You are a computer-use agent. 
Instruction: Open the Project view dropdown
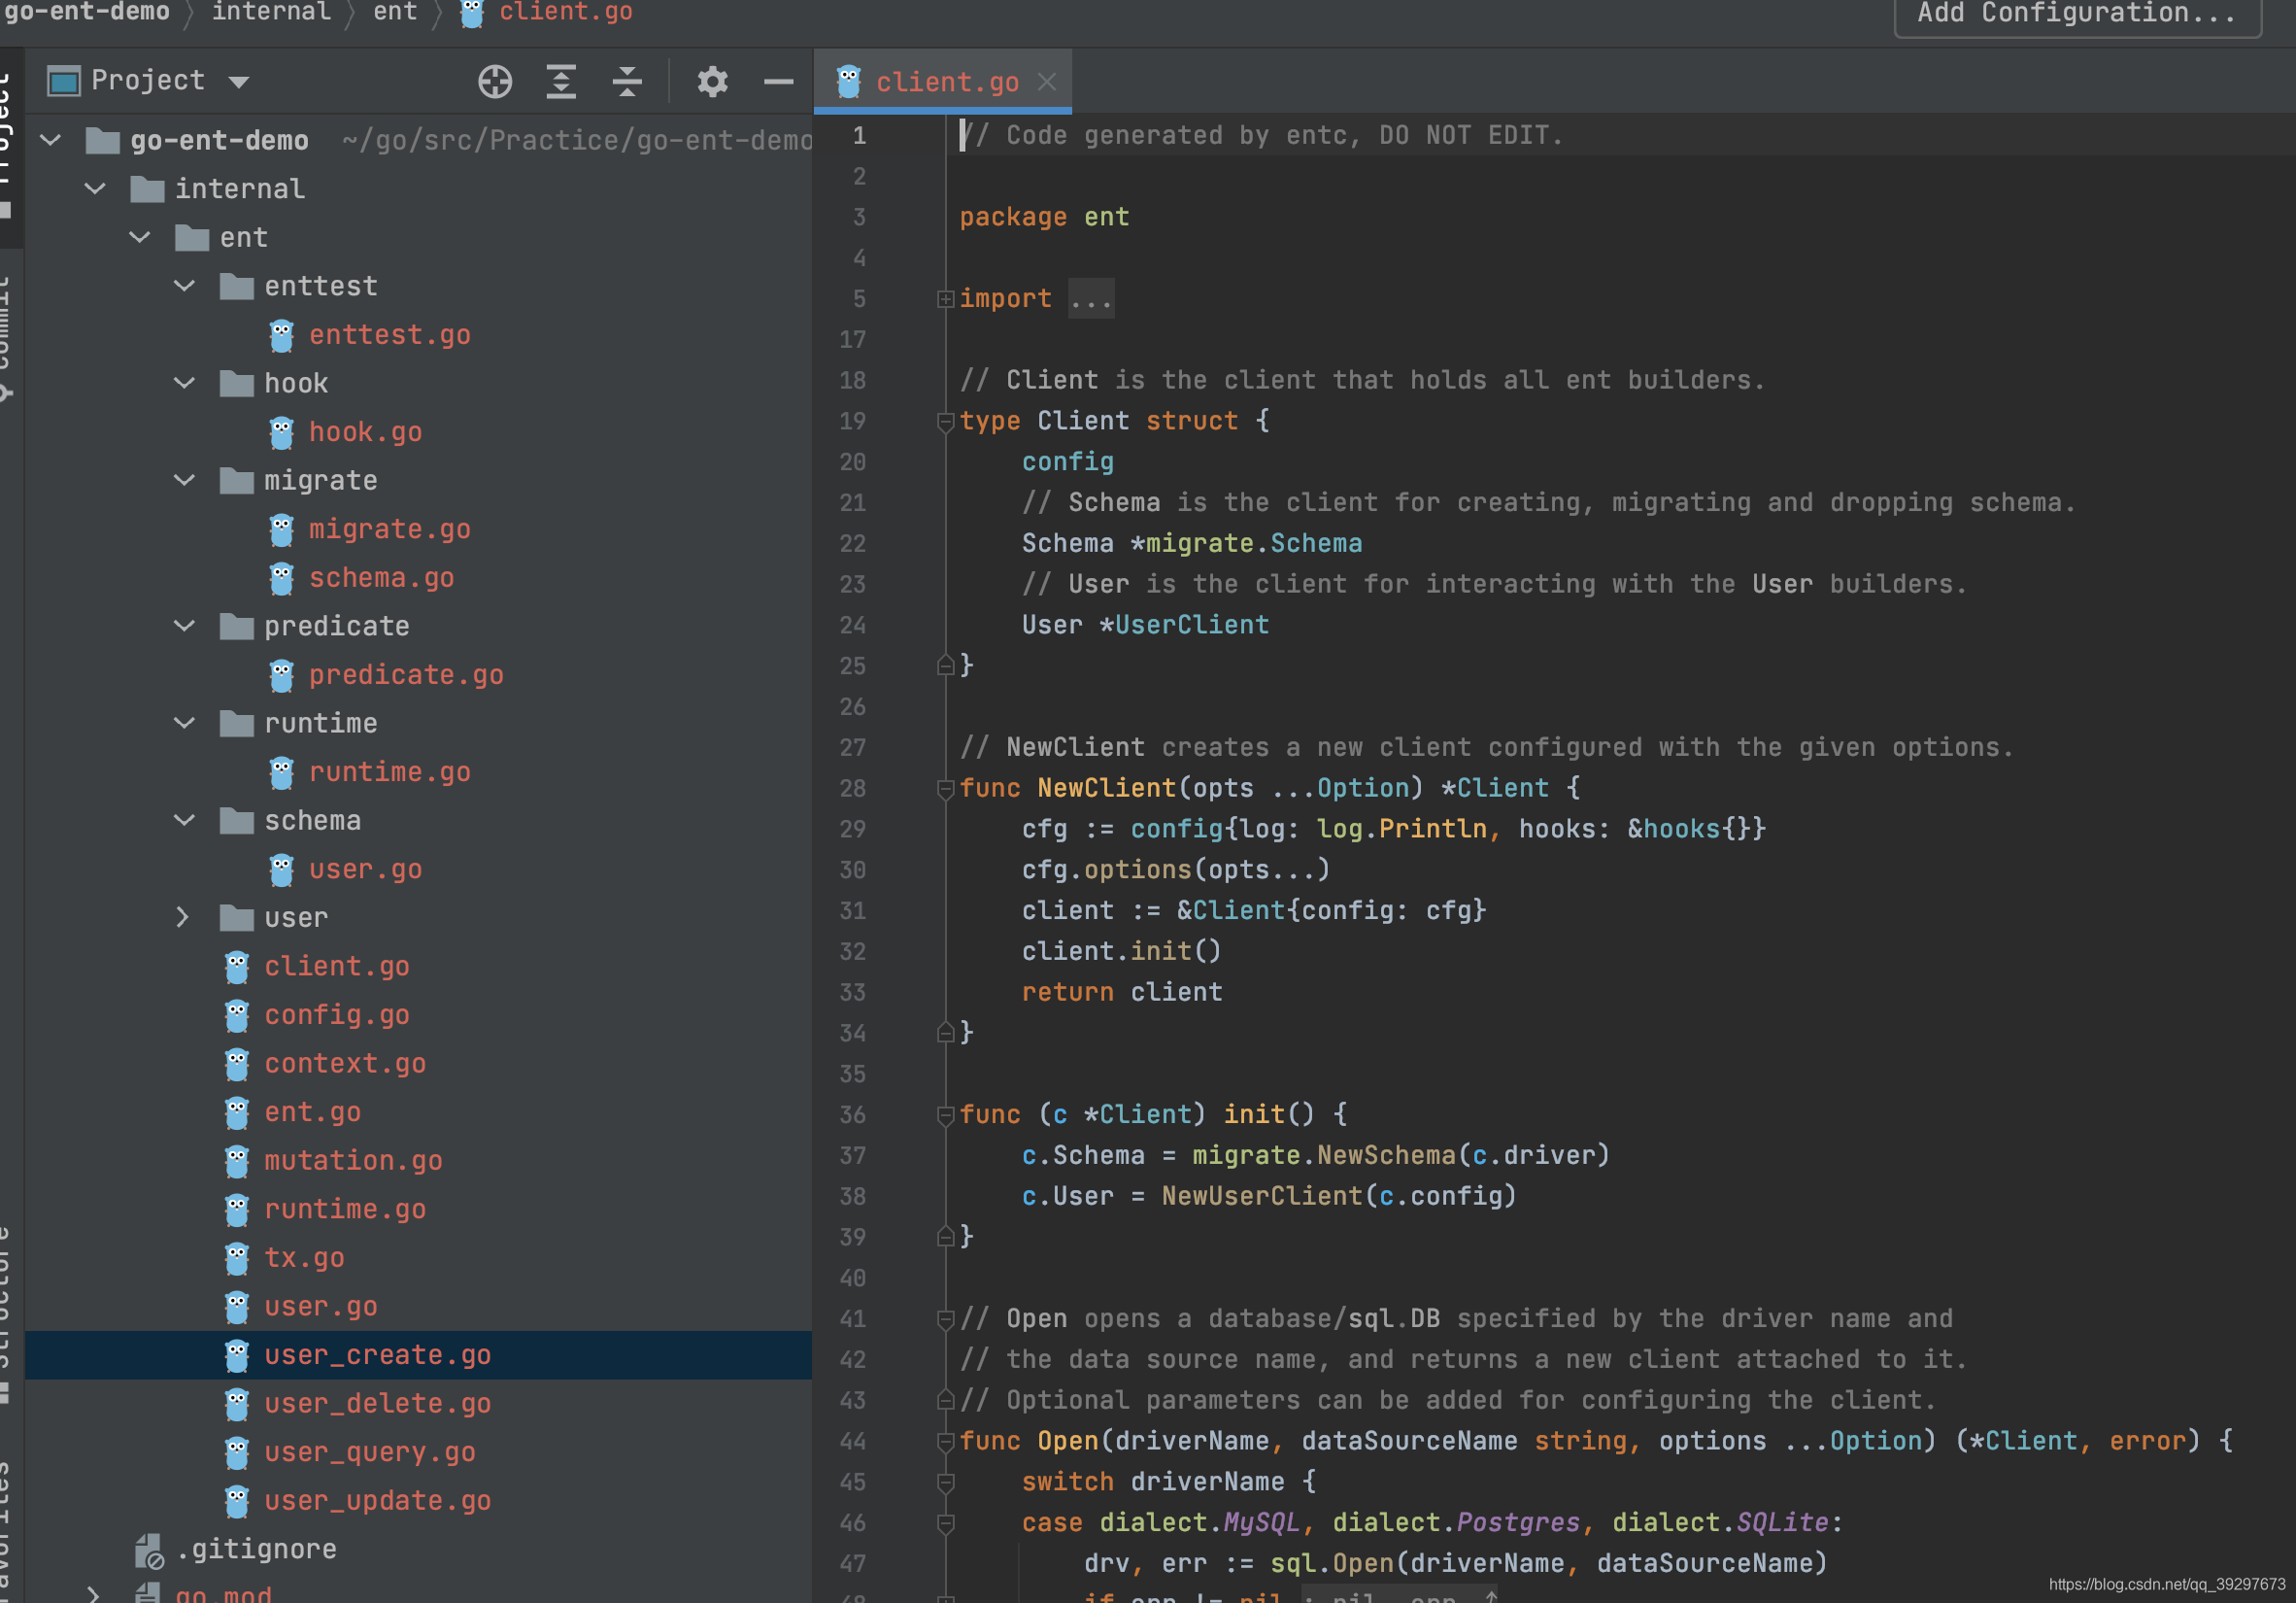(x=238, y=81)
